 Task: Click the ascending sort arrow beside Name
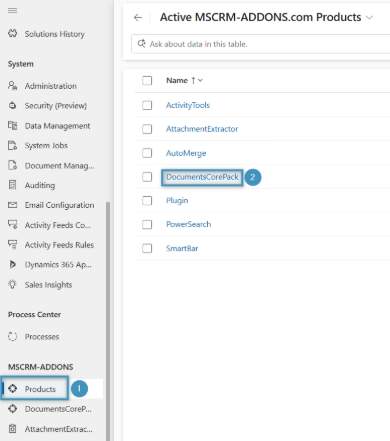tap(193, 80)
